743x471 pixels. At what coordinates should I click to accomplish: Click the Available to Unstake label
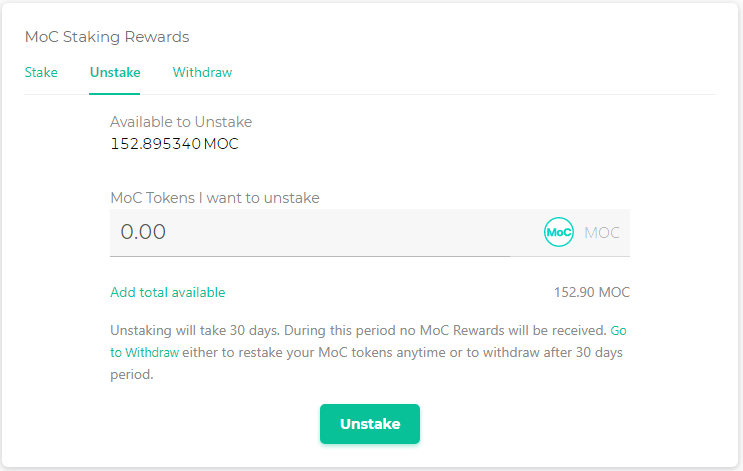click(181, 122)
